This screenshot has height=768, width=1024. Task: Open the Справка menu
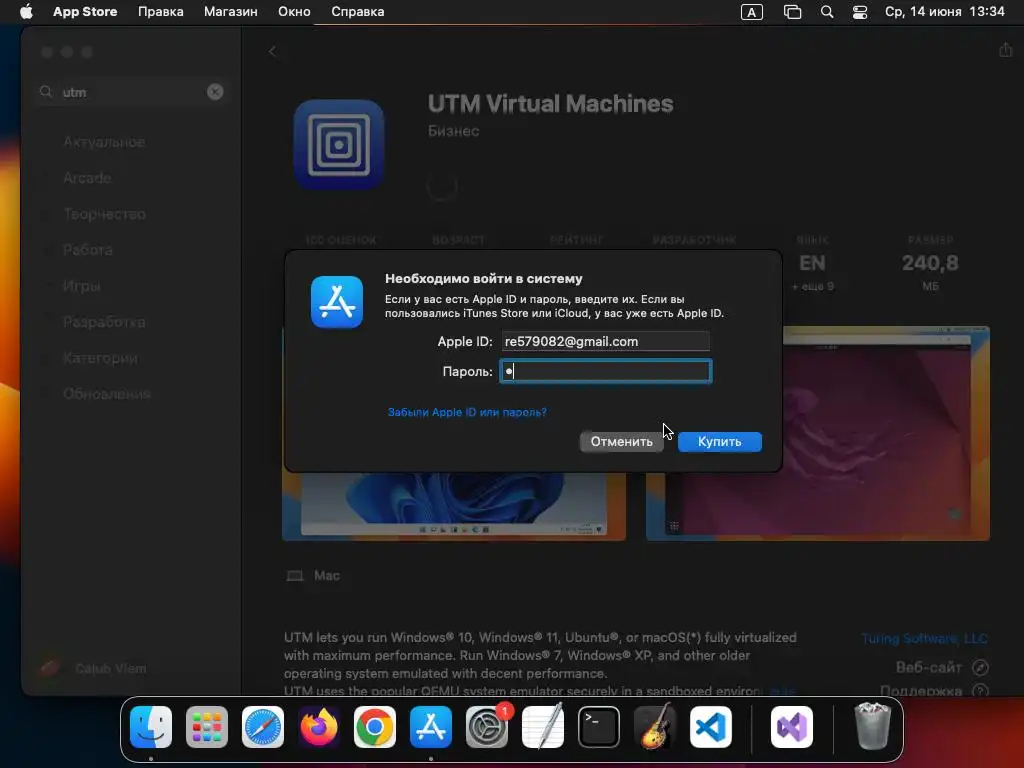click(x=357, y=12)
